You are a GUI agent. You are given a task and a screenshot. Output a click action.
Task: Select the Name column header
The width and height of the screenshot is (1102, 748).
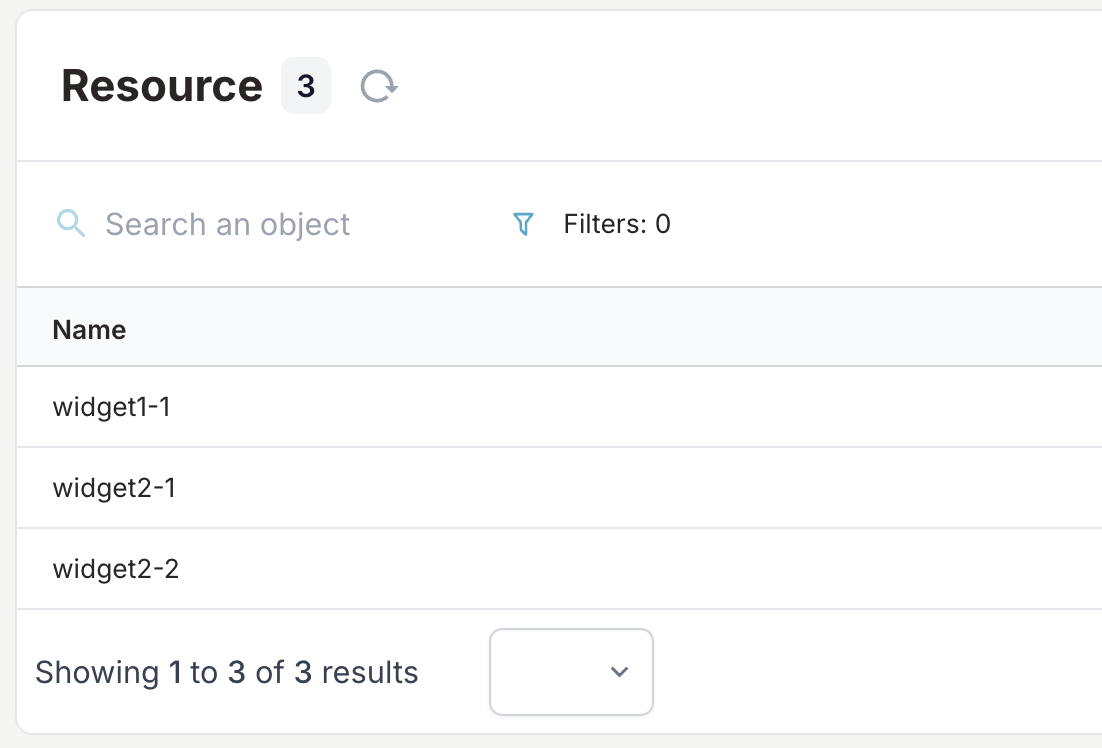click(x=89, y=329)
